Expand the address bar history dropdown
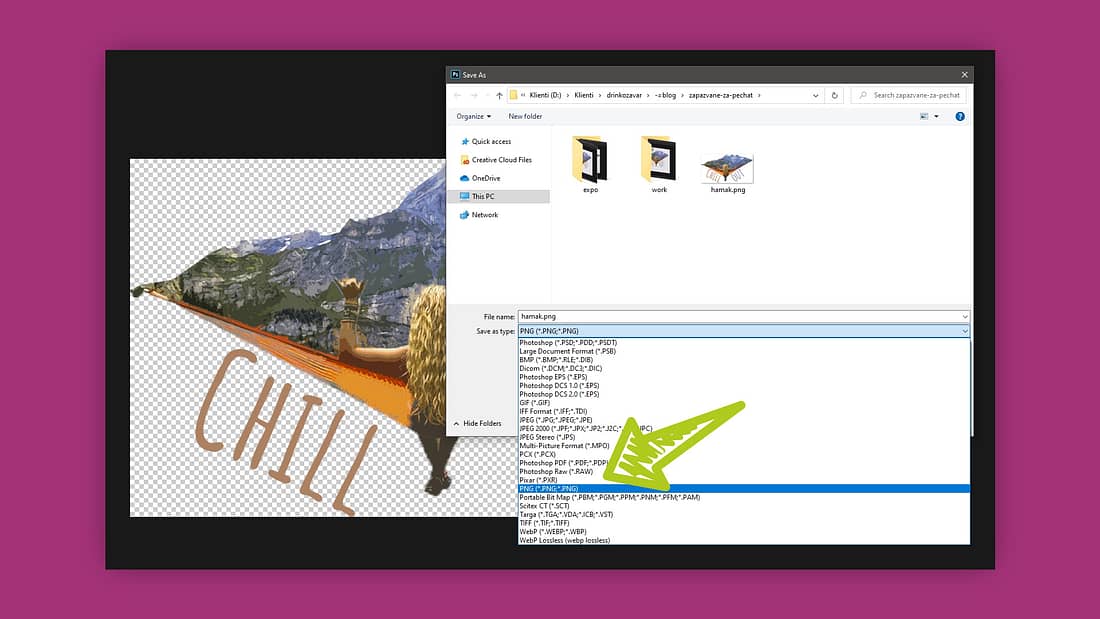The width and height of the screenshot is (1100, 619). pos(815,96)
